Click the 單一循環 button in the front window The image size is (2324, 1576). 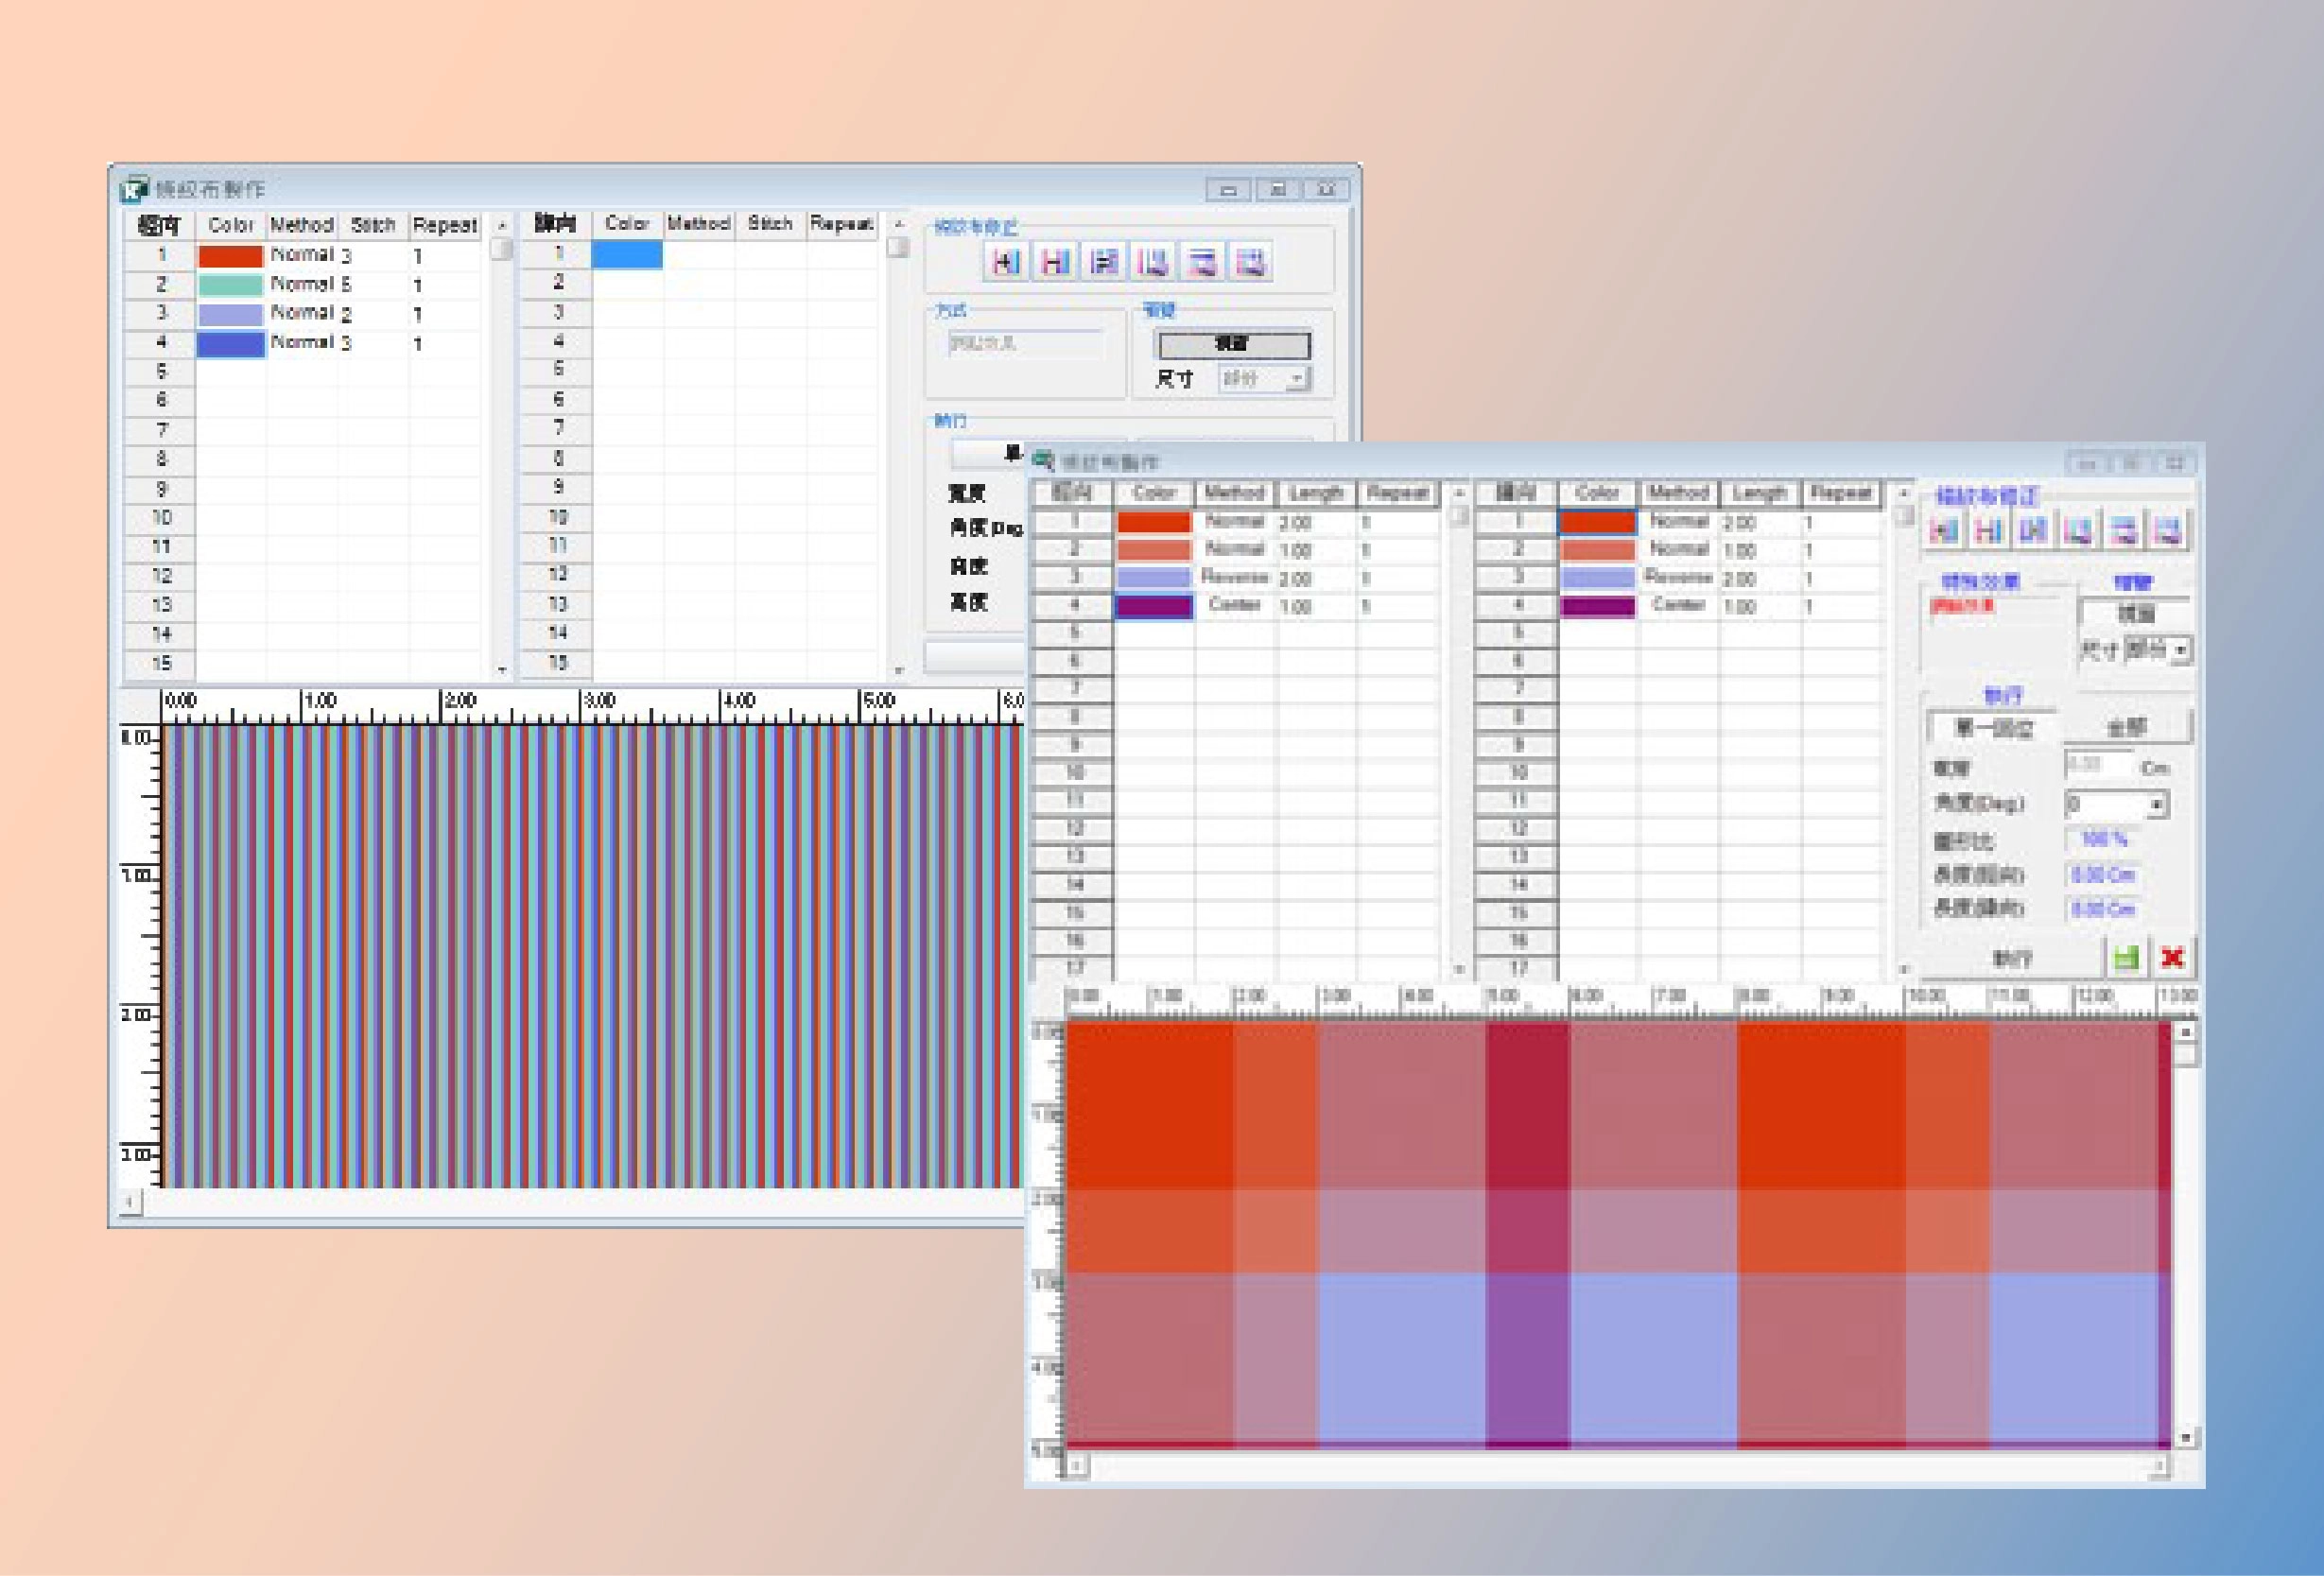point(1994,728)
